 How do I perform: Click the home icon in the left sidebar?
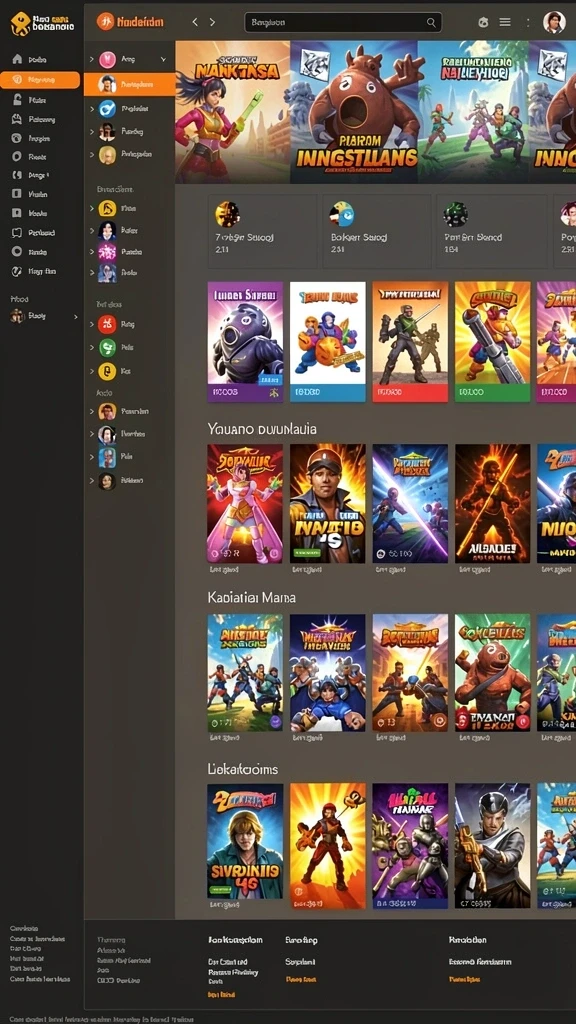tap(18, 59)
